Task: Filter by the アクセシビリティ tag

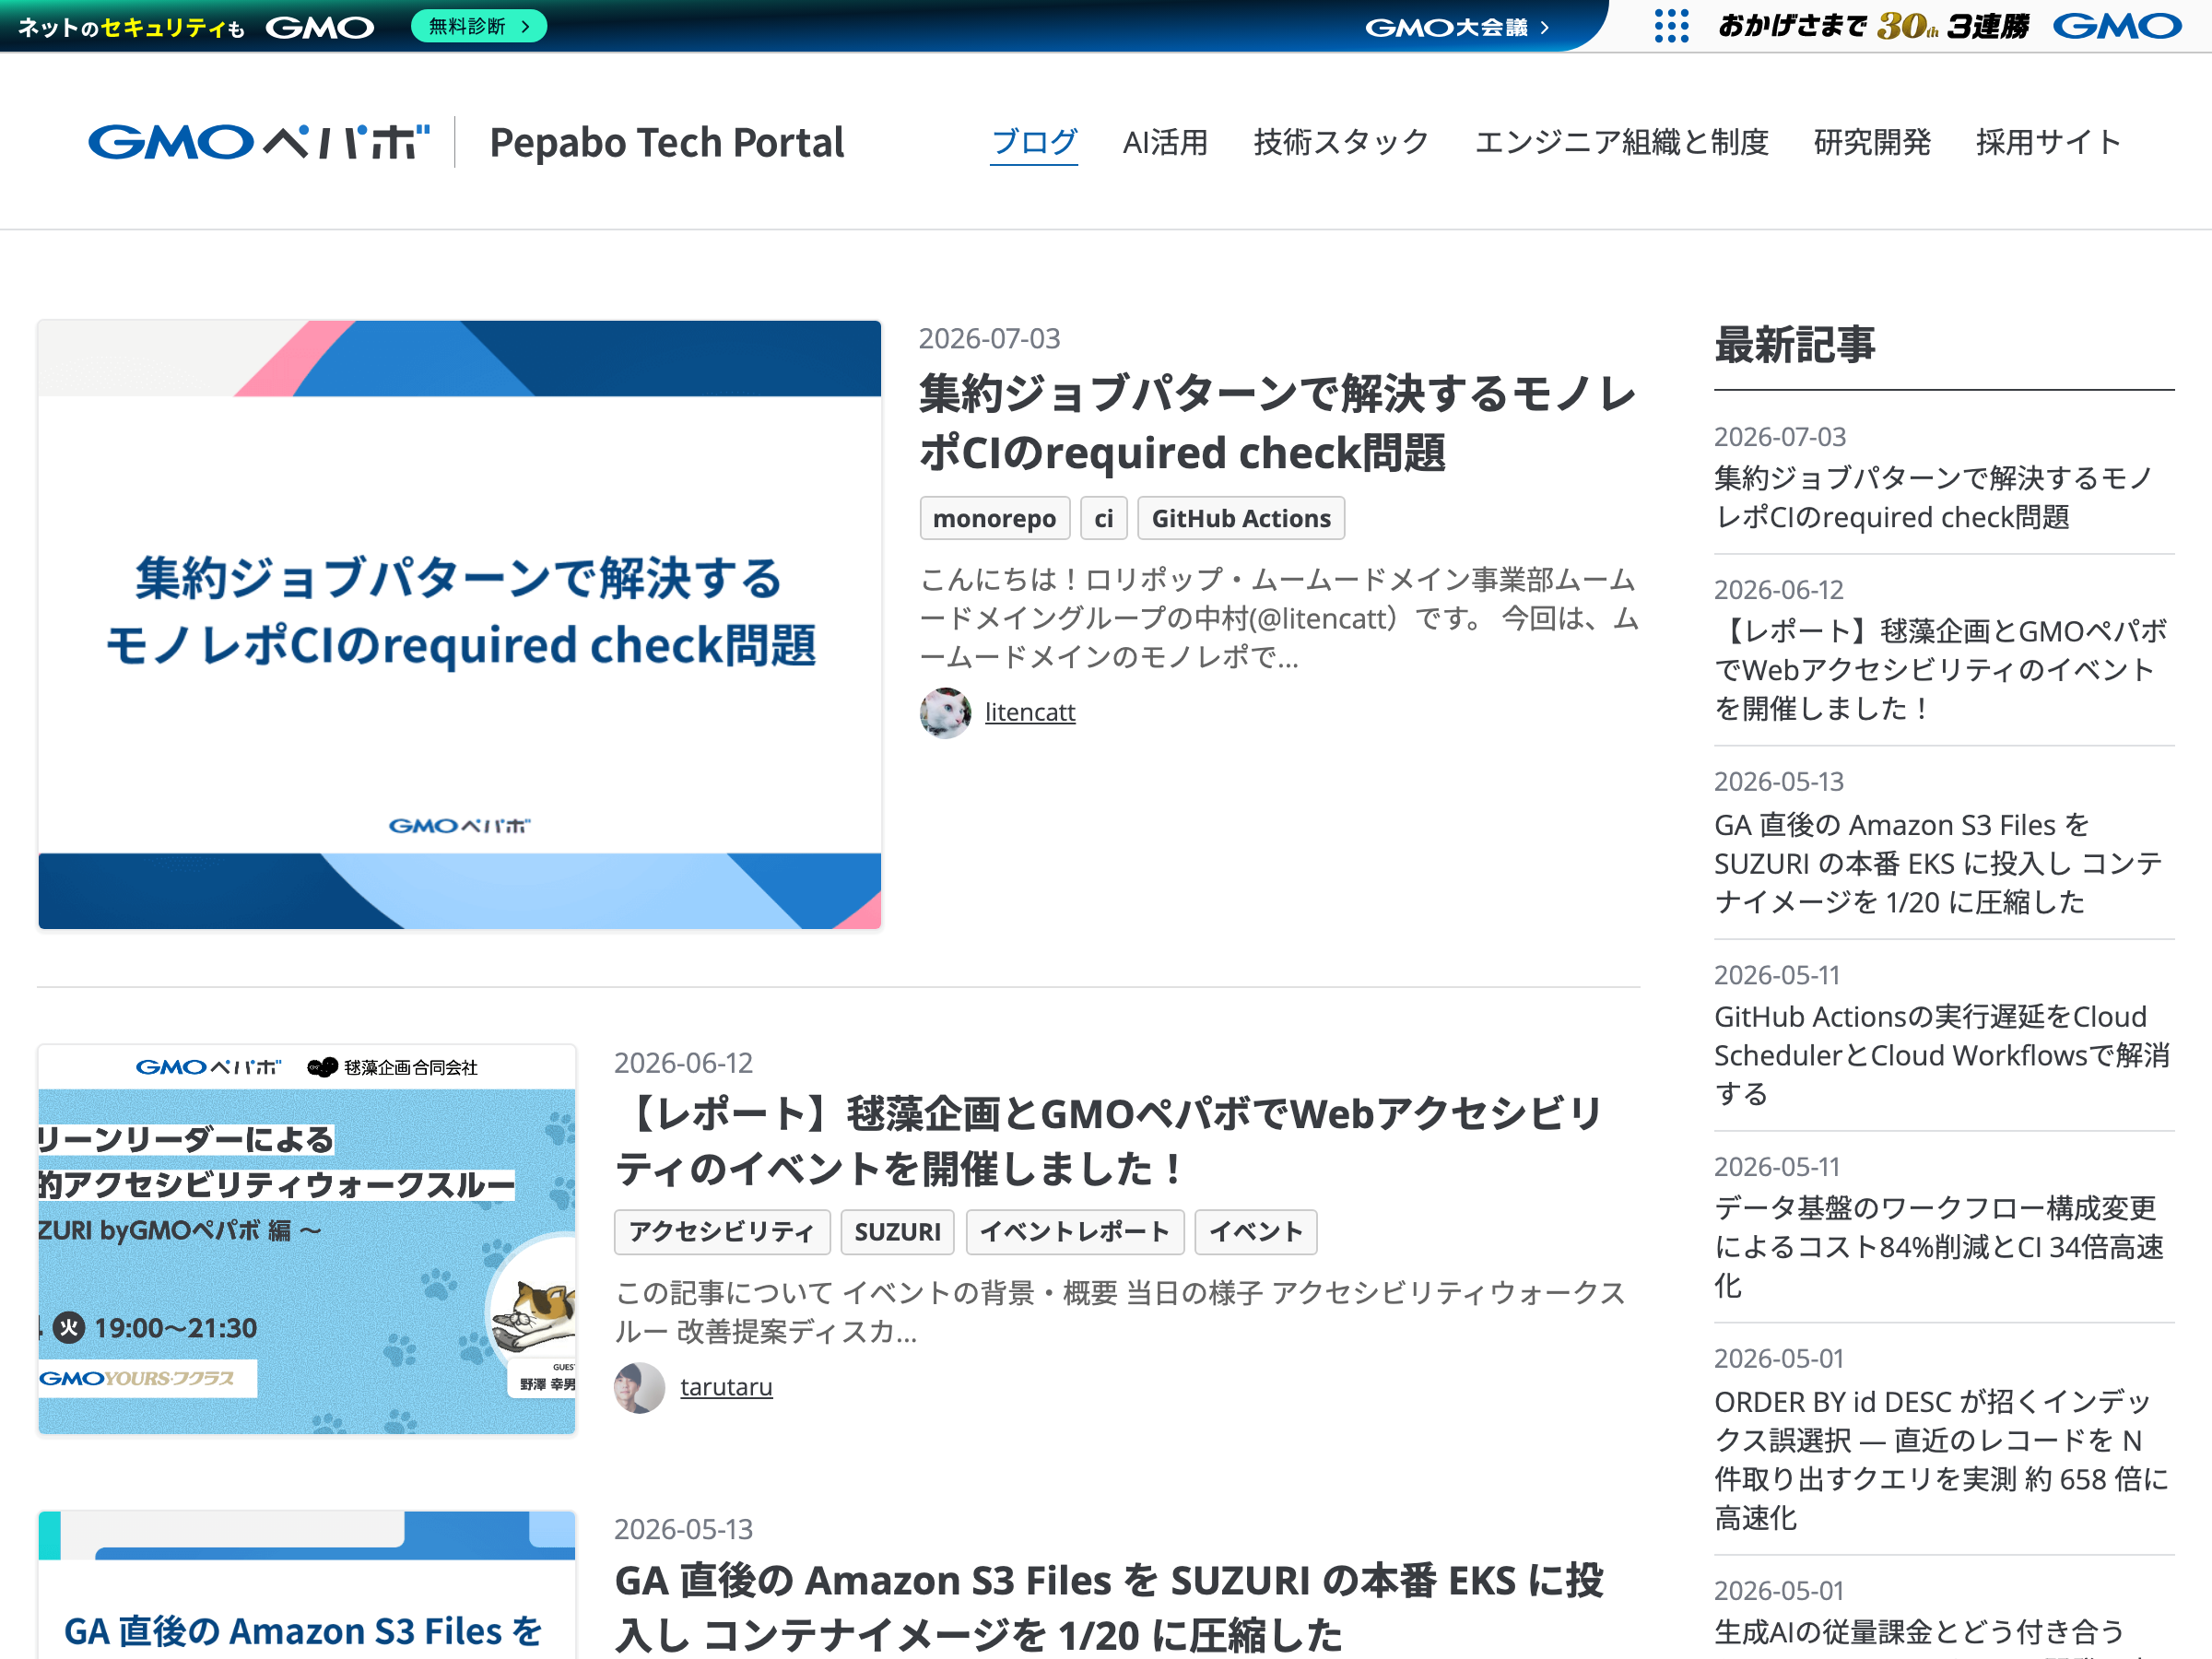Action: 722,1232
